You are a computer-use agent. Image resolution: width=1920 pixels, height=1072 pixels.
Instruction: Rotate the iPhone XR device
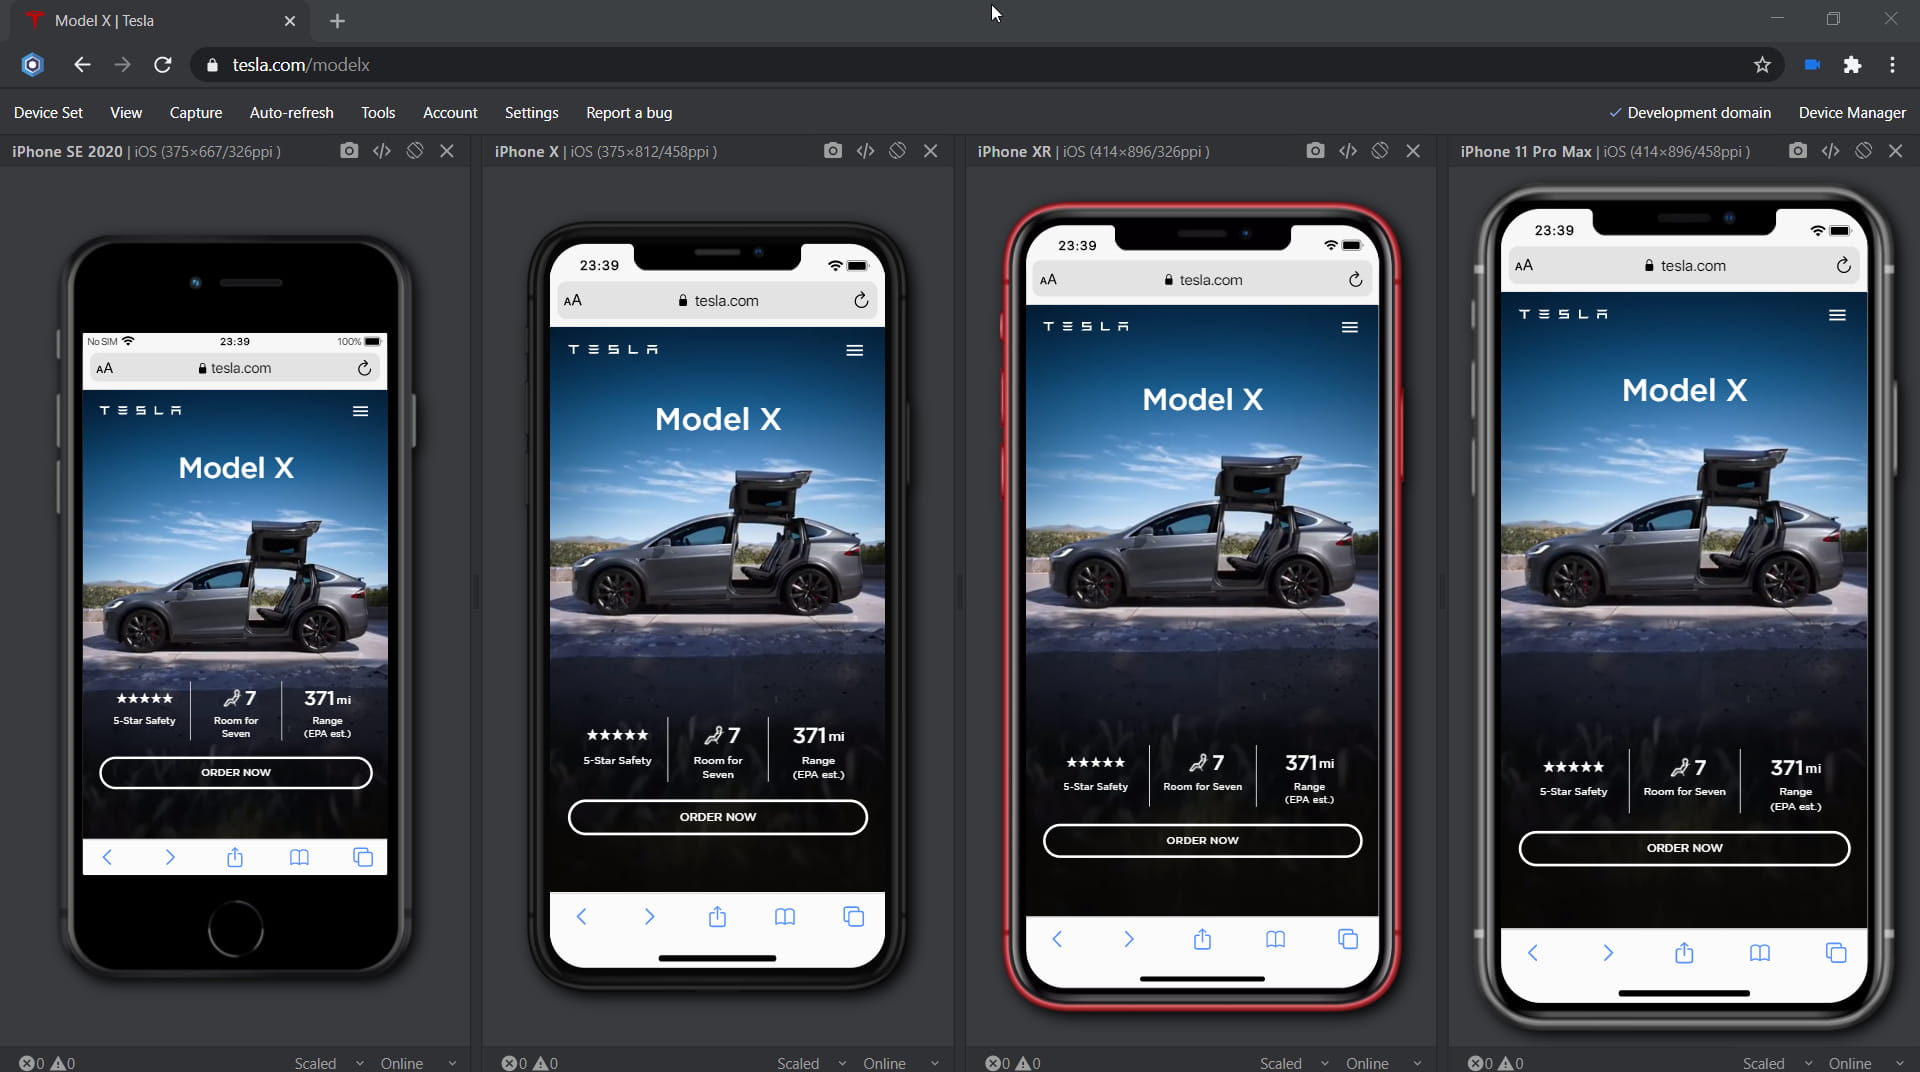(1380, 151)
